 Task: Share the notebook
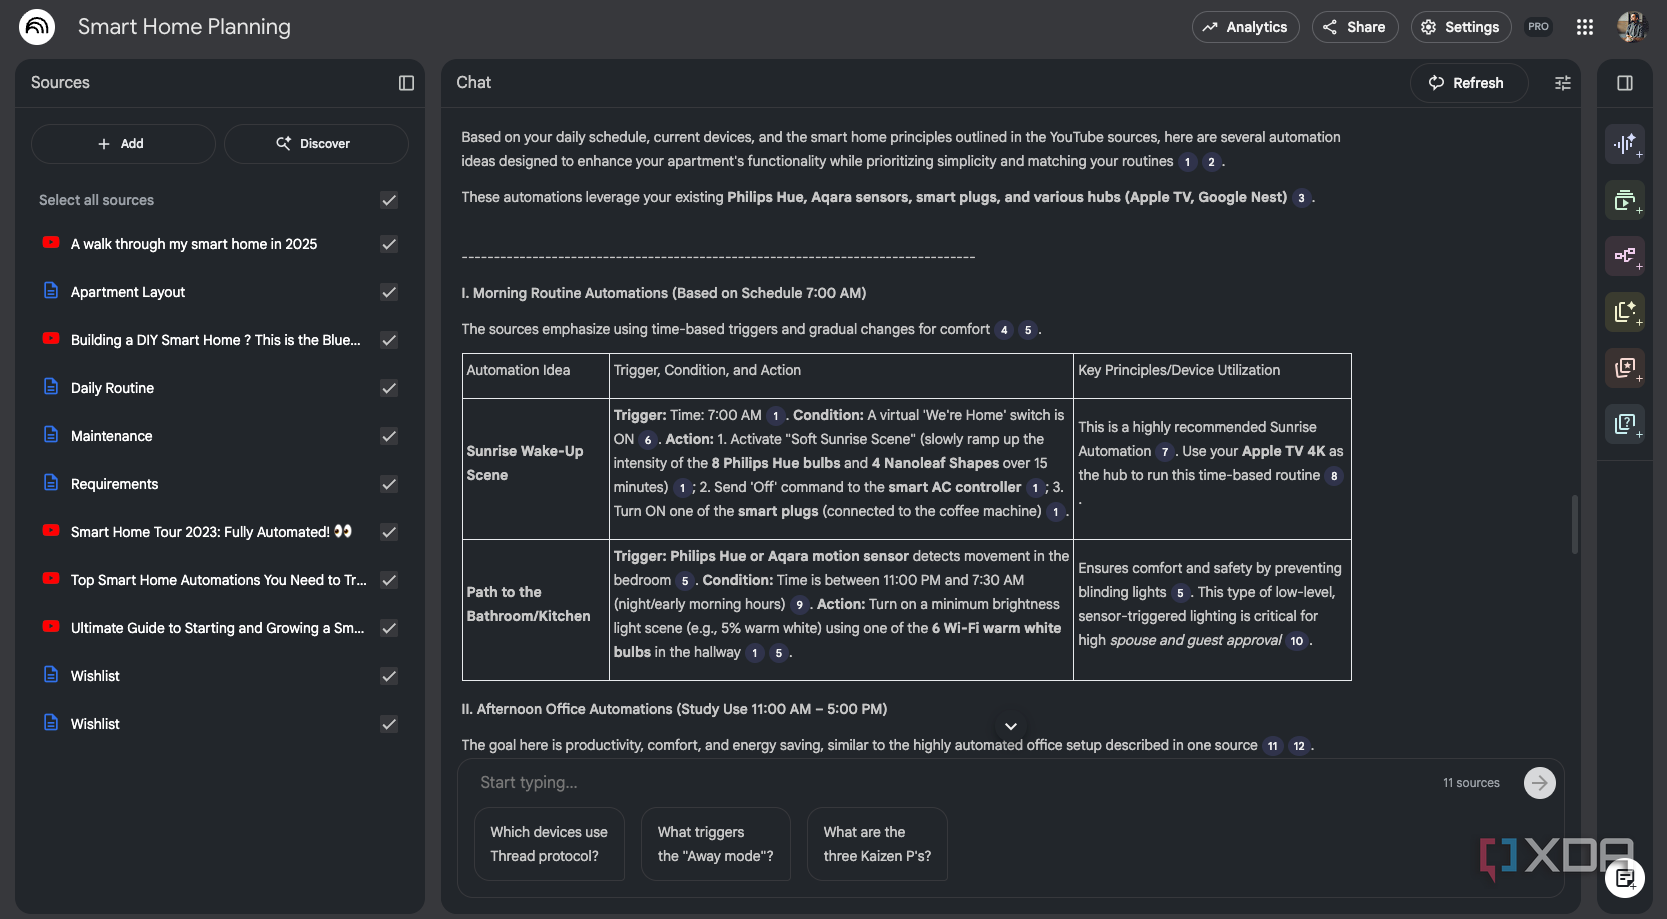1355,27
